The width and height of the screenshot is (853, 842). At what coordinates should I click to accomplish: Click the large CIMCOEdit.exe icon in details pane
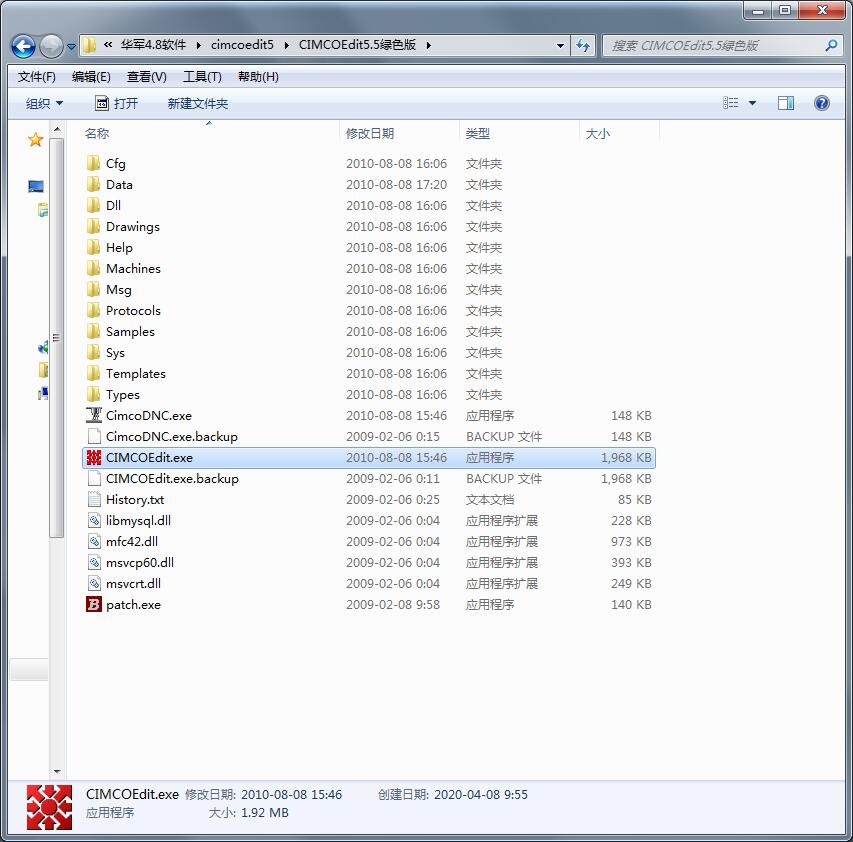tap(49, 807)
